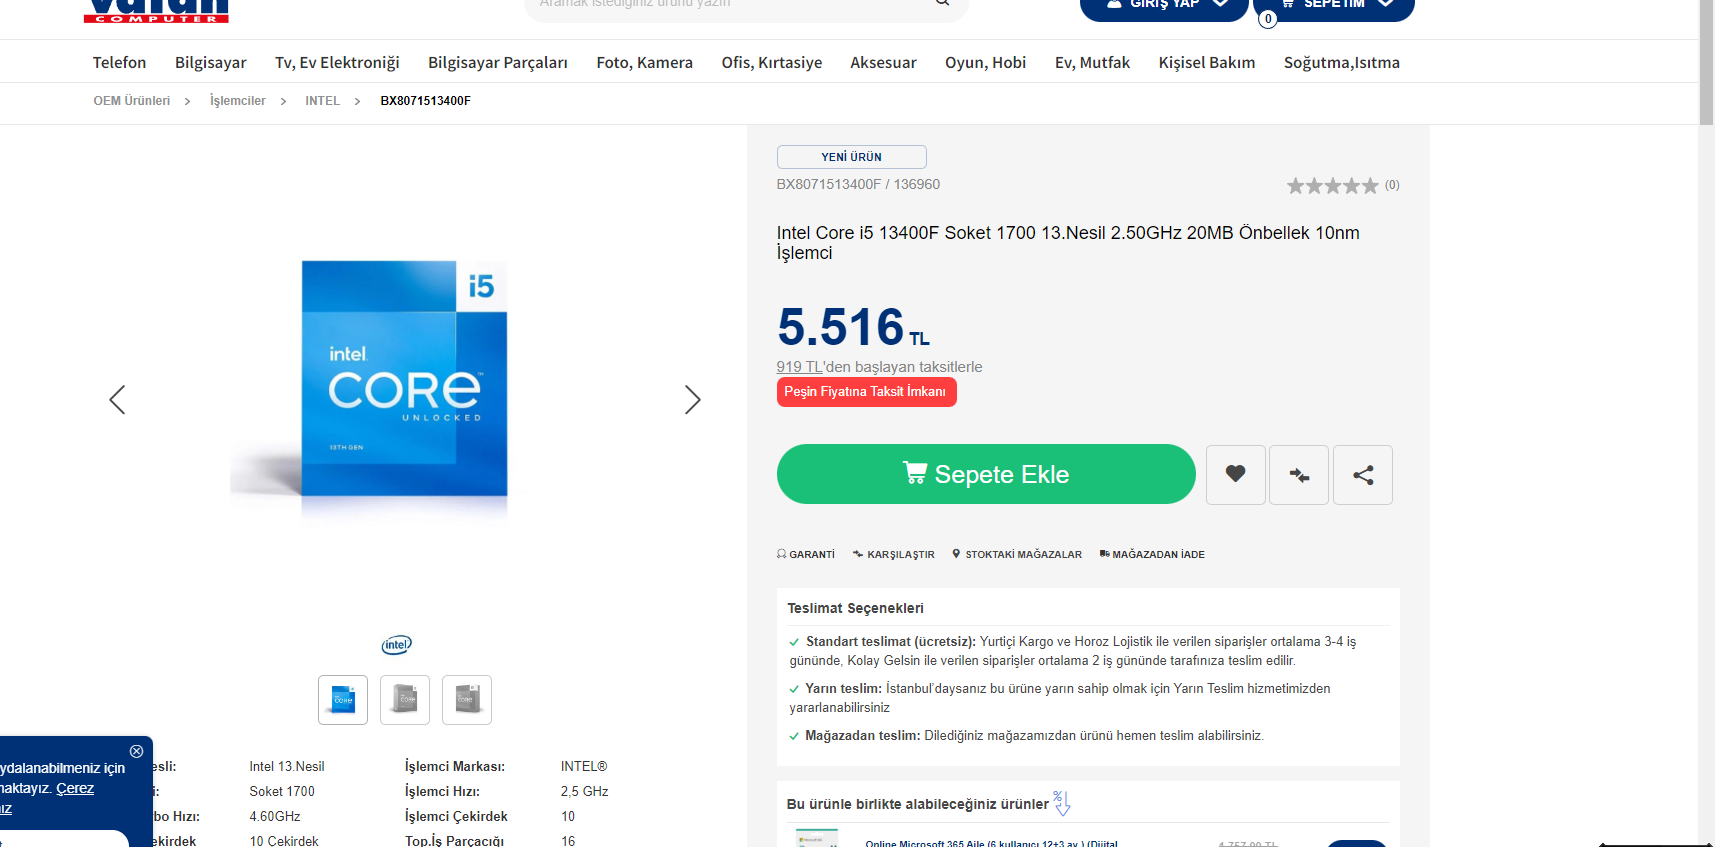Select the third product thumbnail

tap(467, 699)
